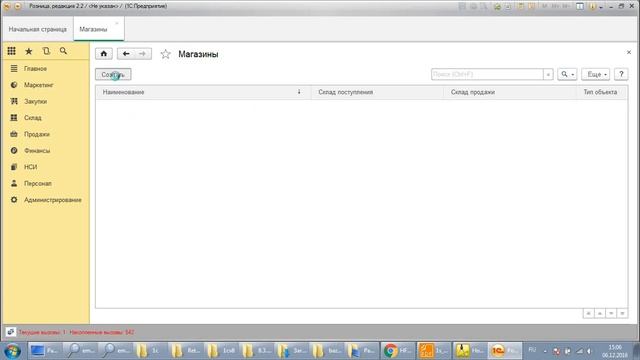640x360 pixels.
Task: Click the Текущие вызовы status text
Action: pos(42,332)
